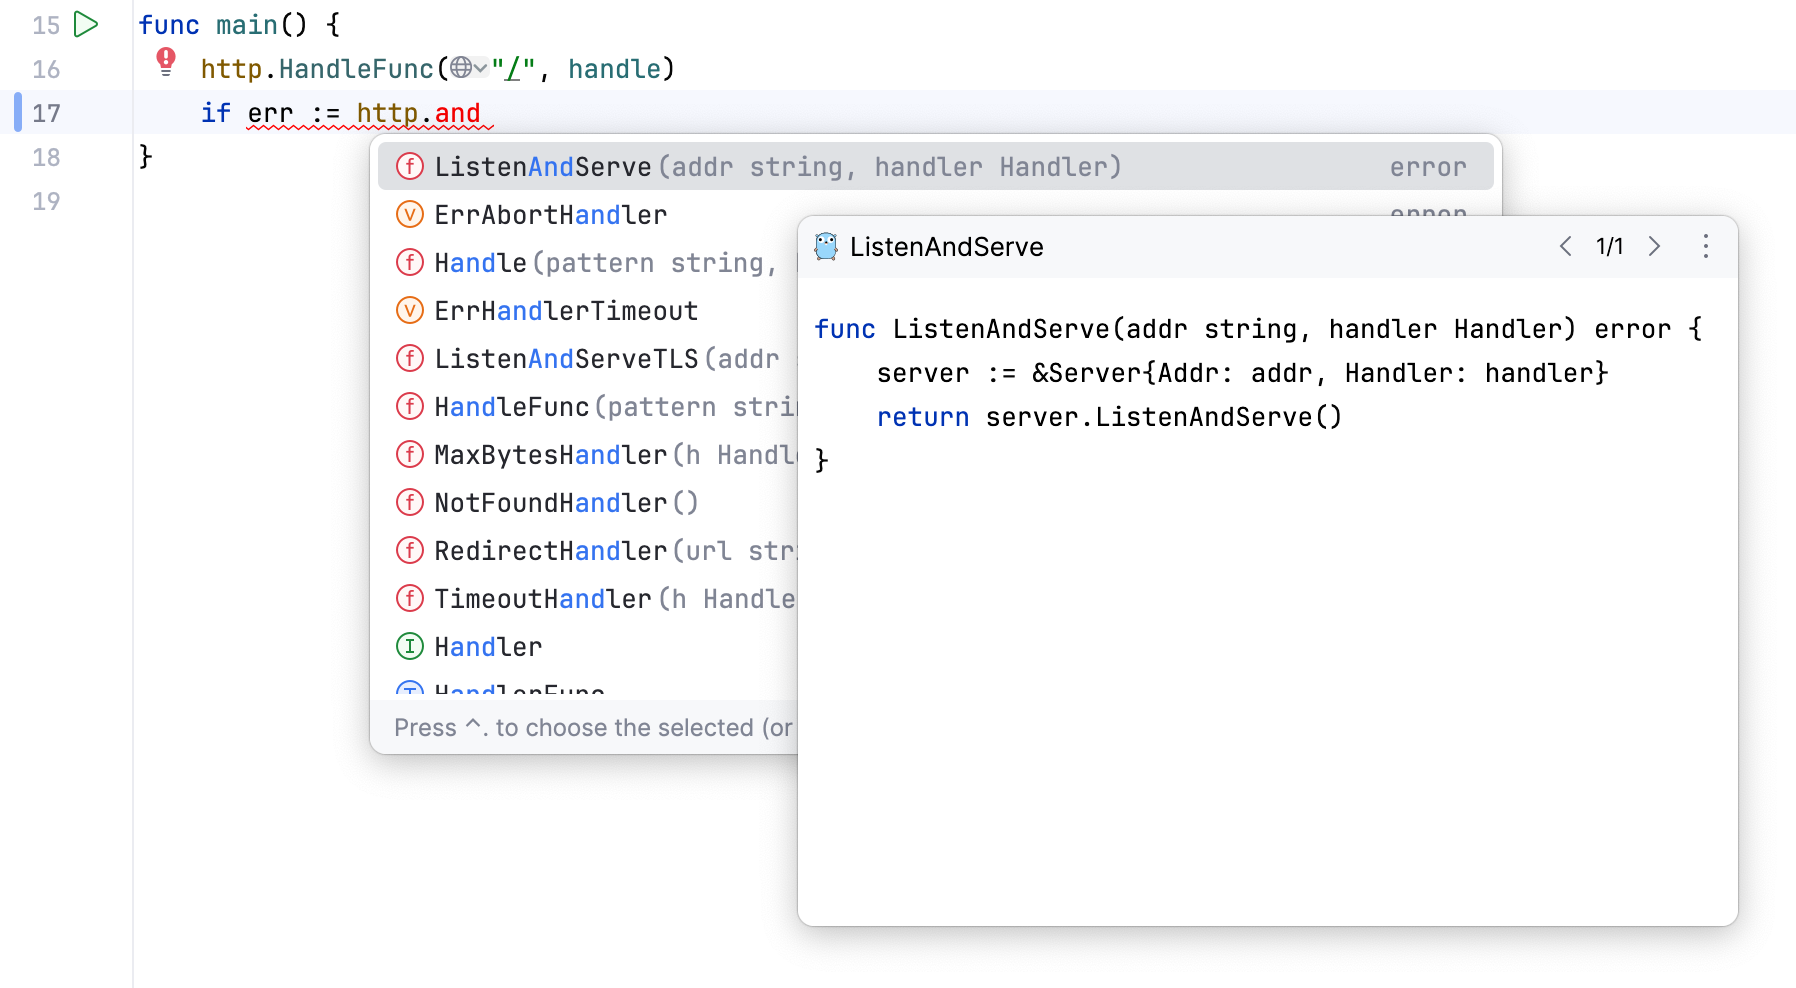Click the Go gopher icon in documentation popup

tap(826, 247)
